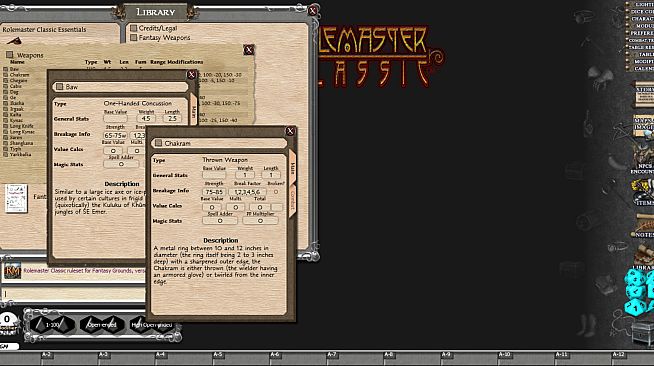This screenshot has width=654, height=366.
Task: Click the Fantasy Weapons document thumbnail
Action: [16, 198]
